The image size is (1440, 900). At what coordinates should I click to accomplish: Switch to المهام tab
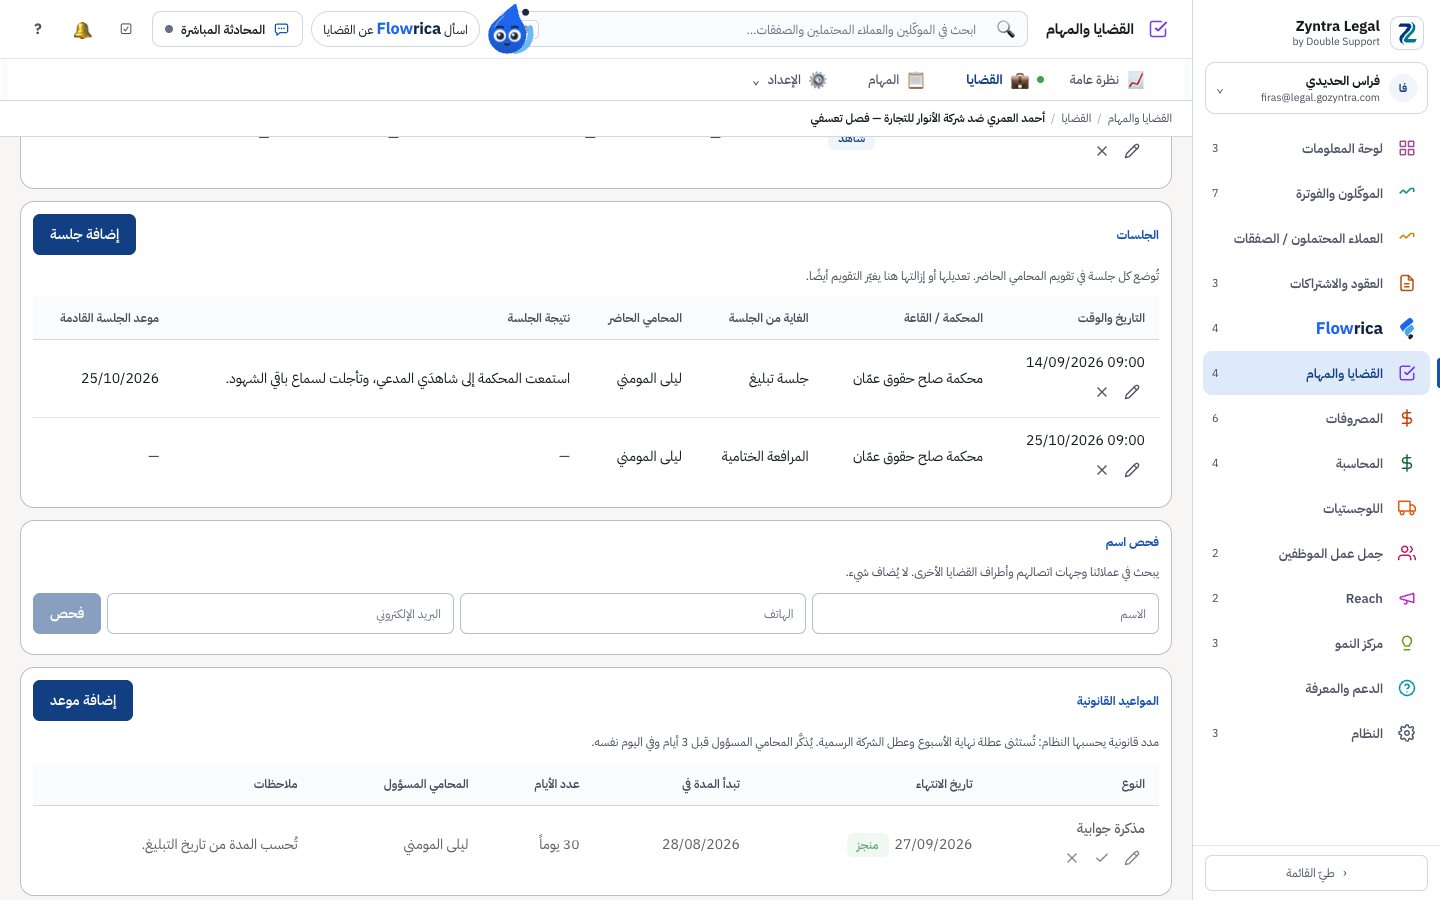896,80
